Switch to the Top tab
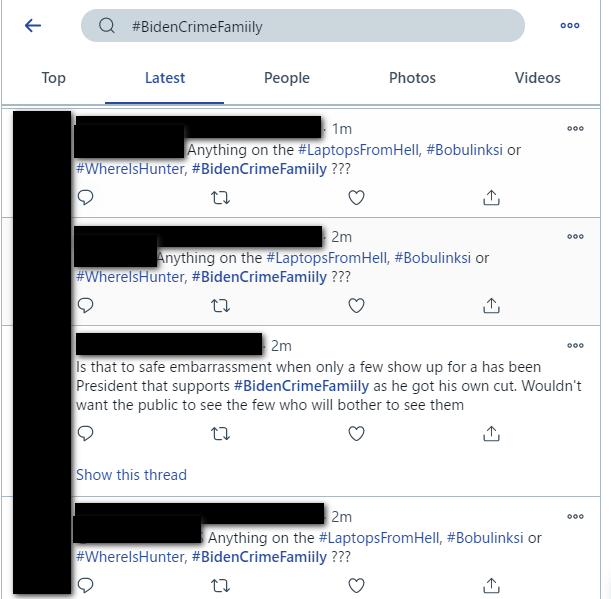The image size is (611, 599). pyautogui.click(x=54, y=78)
